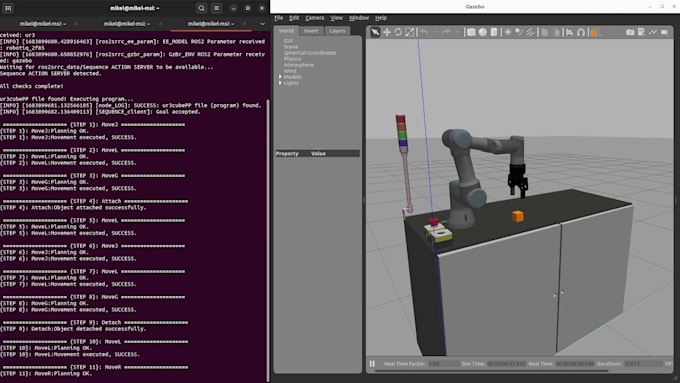Toggle the Snap magnet tool

pyautogui.click(x=581, y=32)
